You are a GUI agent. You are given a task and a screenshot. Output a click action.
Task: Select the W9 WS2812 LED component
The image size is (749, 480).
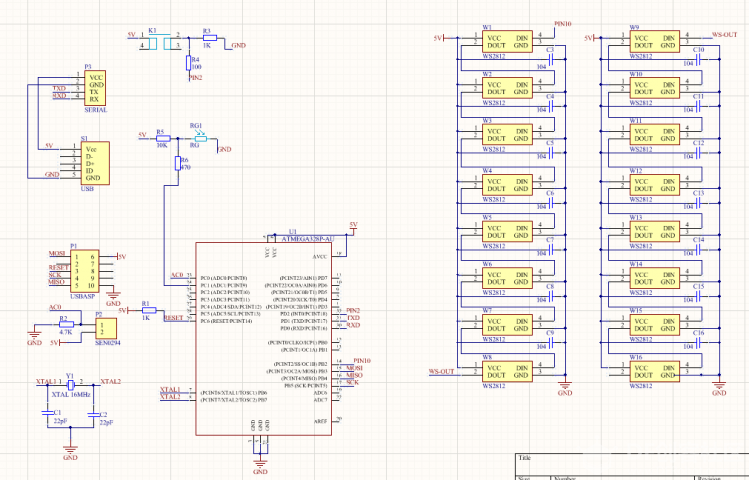[654, 42]
